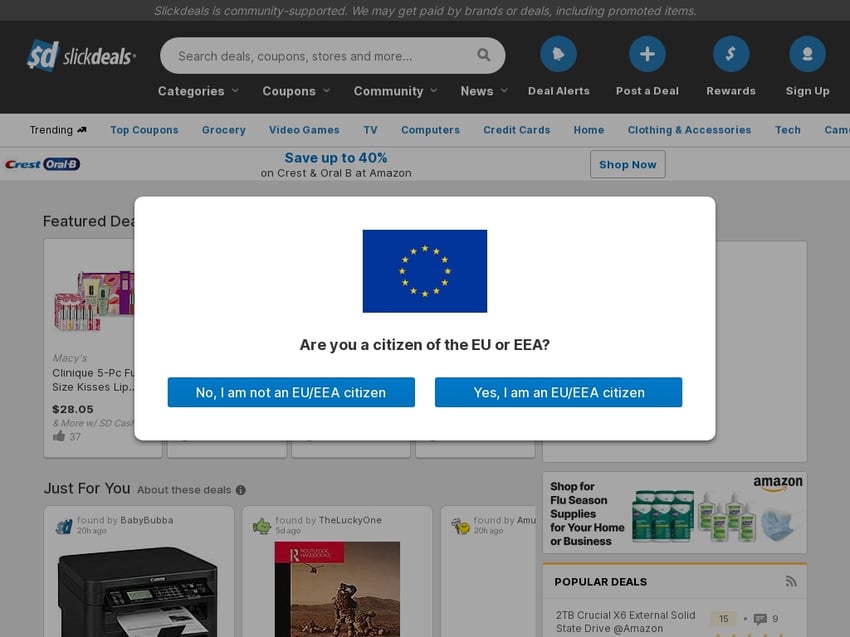Open Deal Alerts via its circular icon
850x637 pixels.
[558, 53]
